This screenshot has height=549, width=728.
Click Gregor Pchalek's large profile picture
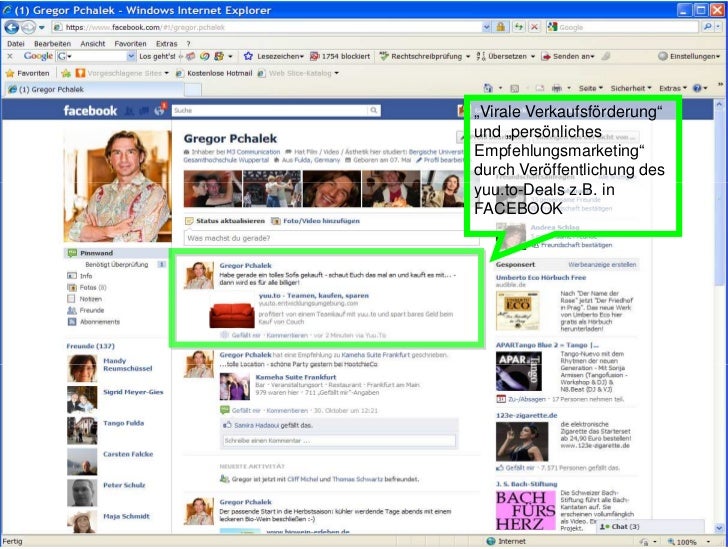(x=117, y=186)
